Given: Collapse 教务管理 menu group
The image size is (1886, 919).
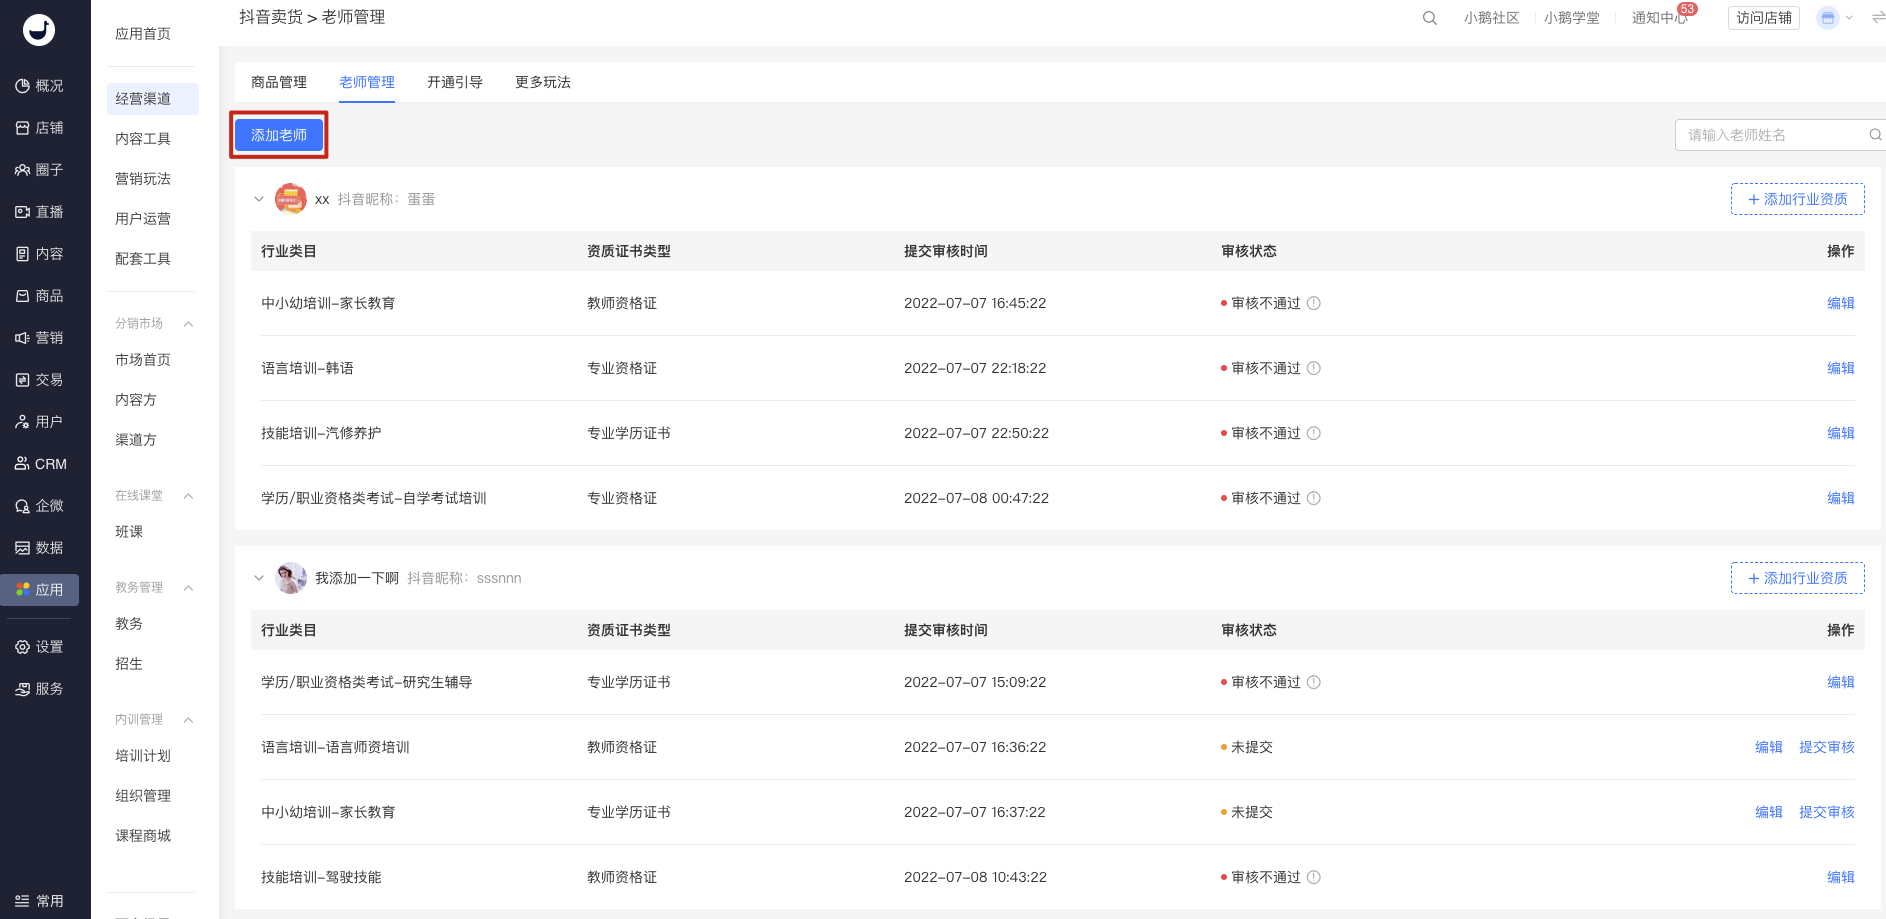Looking at the screenshot, I should coord(188,588).
